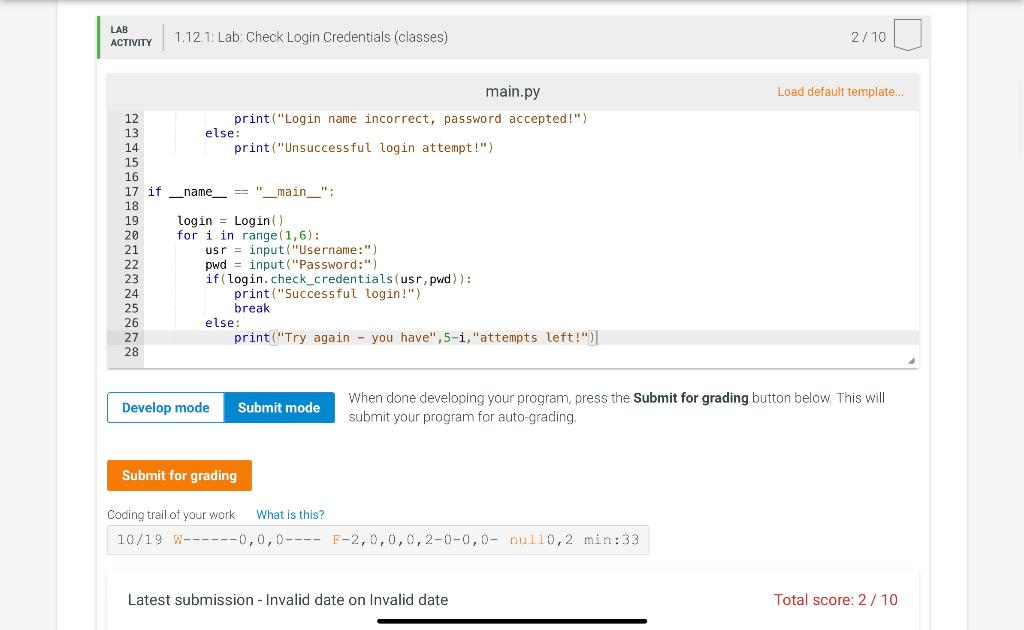Click the break statement on line 25
The width and height of the screenshot is (1024, 630).
pyautogui.click(x=251, y=308)
